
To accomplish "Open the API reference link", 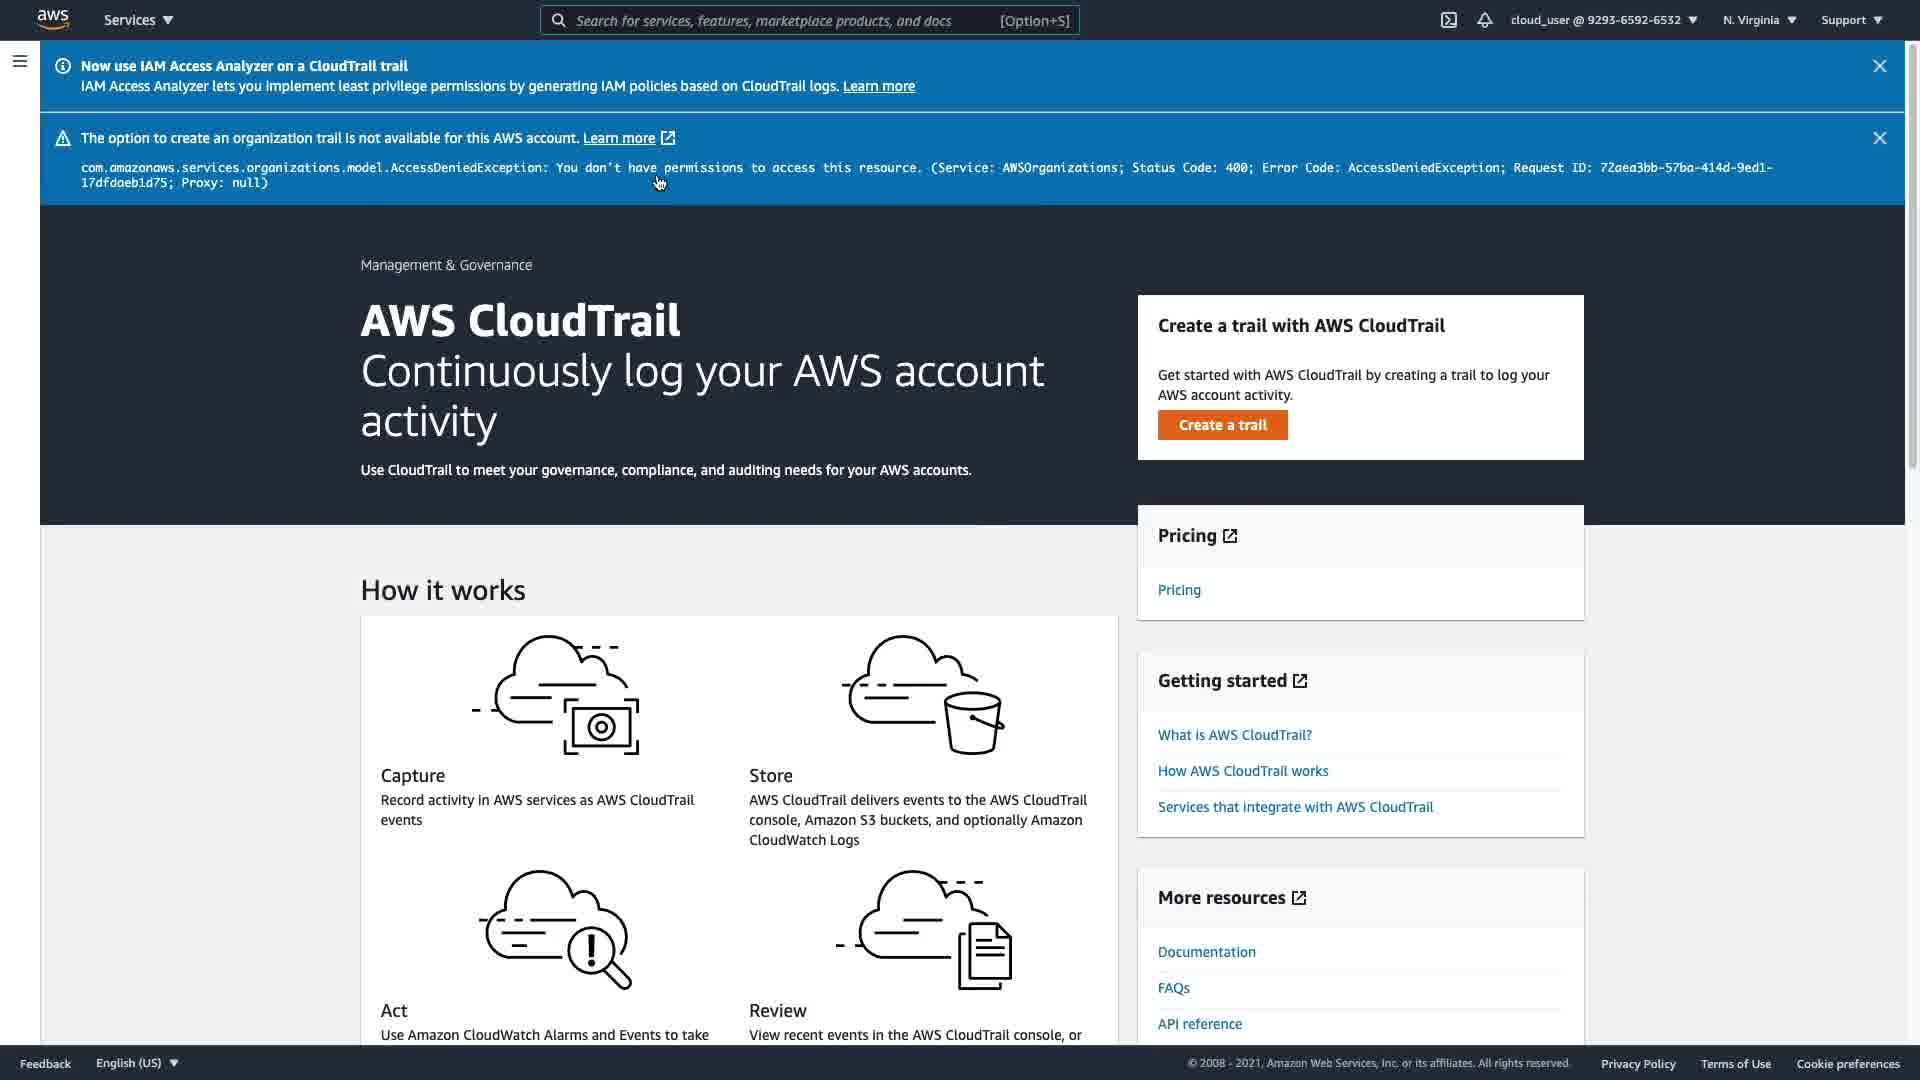I will [1199, 1024].
